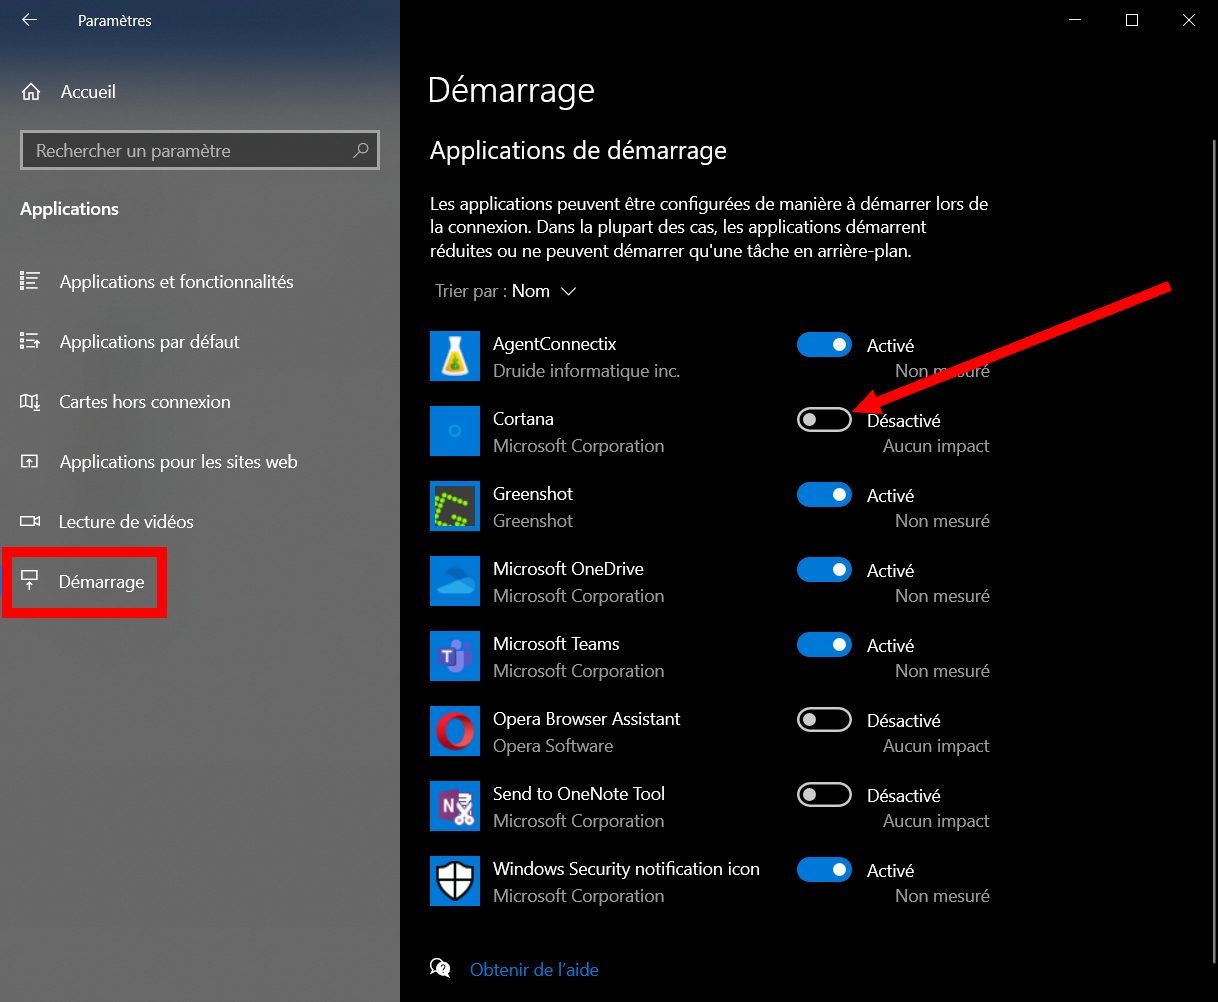The height and width of the screenshot is (1002, 1218).
Task: Click the Microsoft OneDrive app name
Action: [x=568, y=569]
